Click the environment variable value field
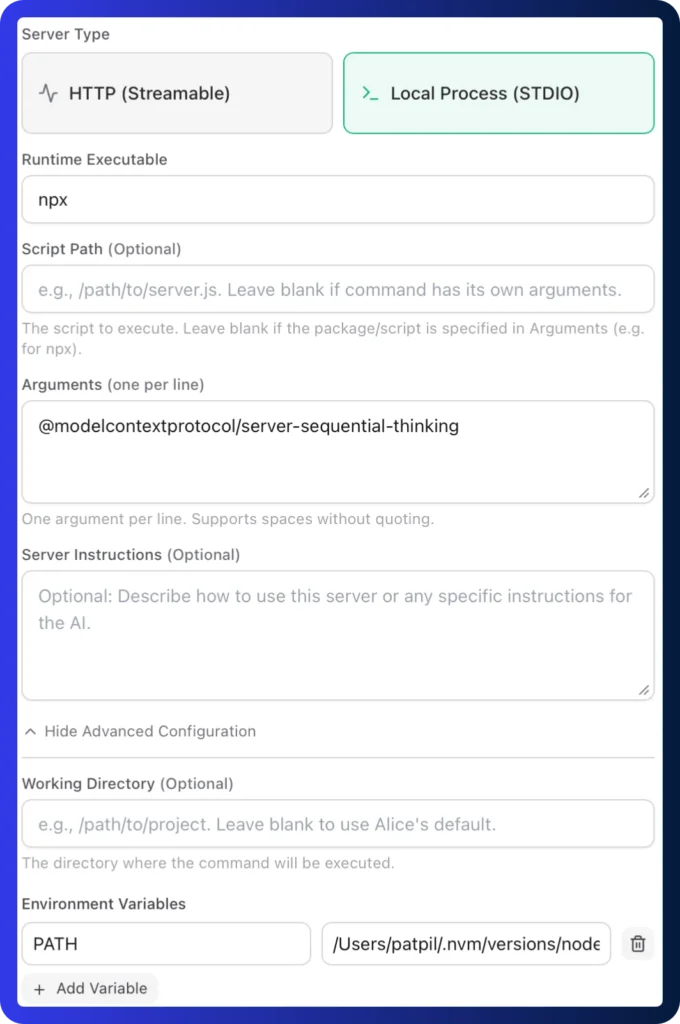 466,944
